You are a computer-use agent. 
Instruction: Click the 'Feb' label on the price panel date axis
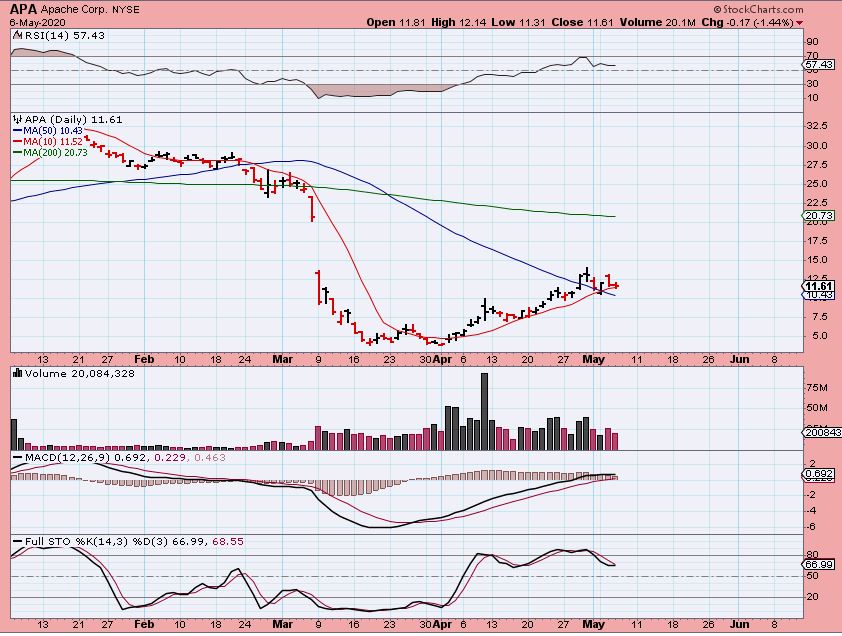[x=144, y=359]
